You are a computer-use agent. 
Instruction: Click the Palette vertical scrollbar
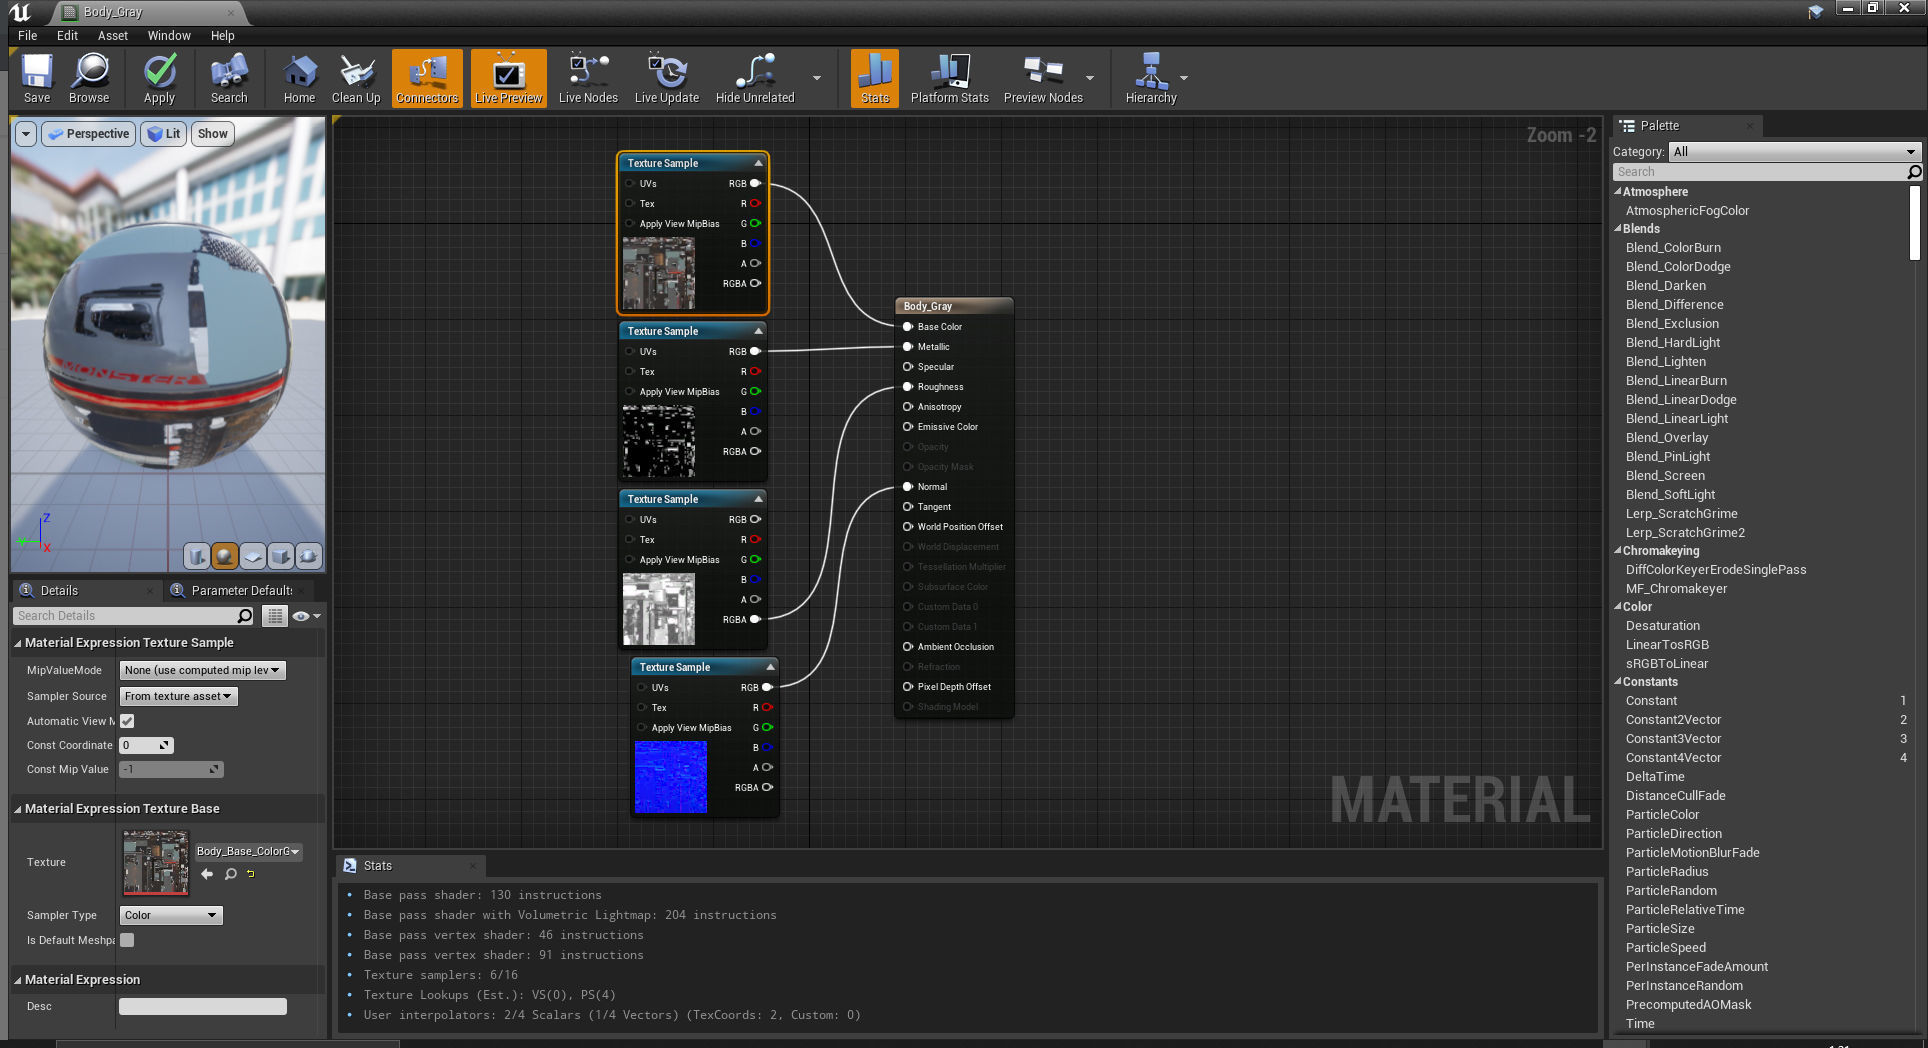click(x=1915, y=223)
